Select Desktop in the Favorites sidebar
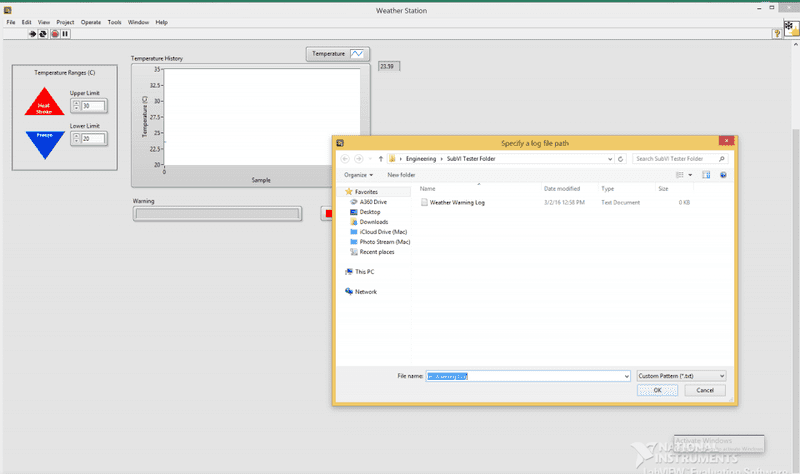Screen dimensions: 800x474 pos(370,211)
